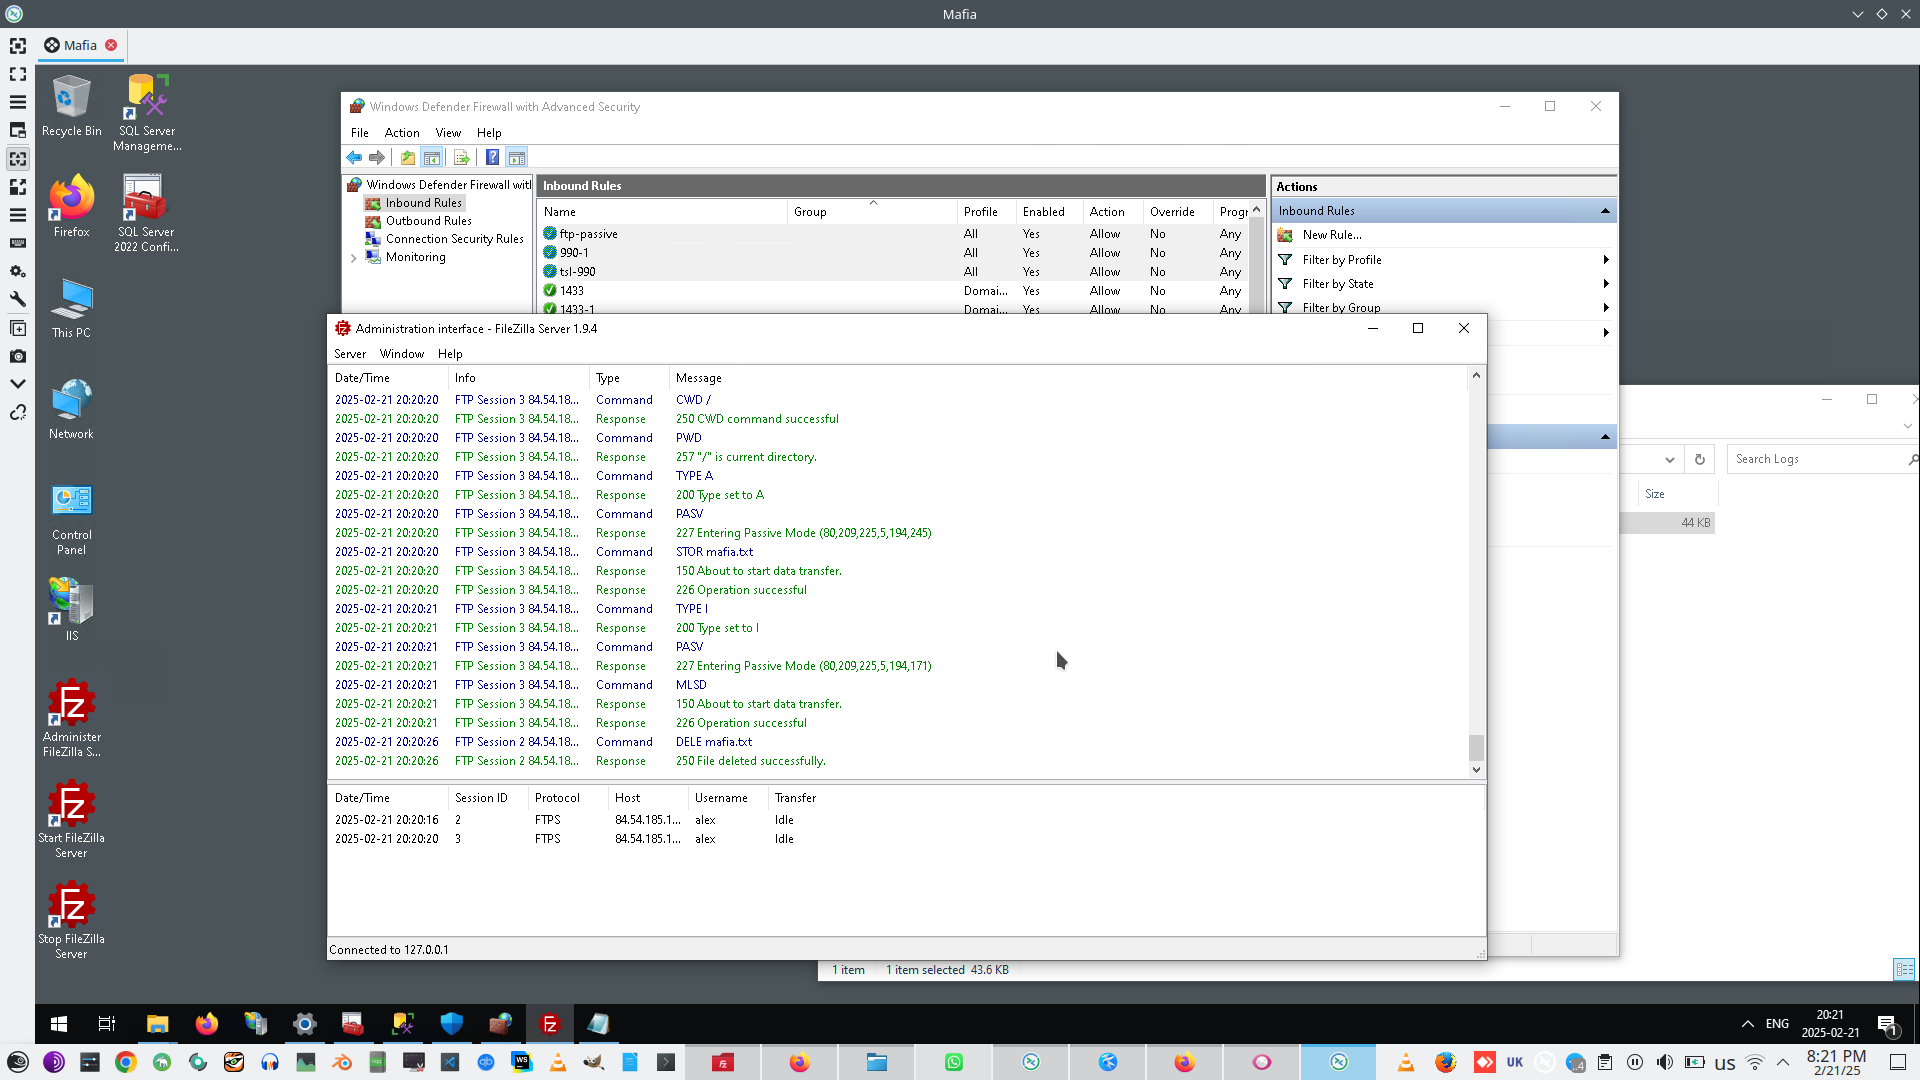Screen dimensions: 1920x1080
Task: Collapse the Inbound Rules actions section
Action: (x=1605, y=211)
